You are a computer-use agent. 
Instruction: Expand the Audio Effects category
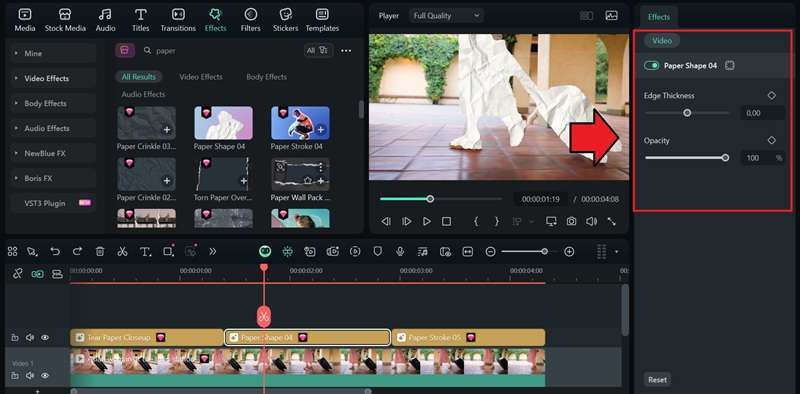[x=53, y=128]
